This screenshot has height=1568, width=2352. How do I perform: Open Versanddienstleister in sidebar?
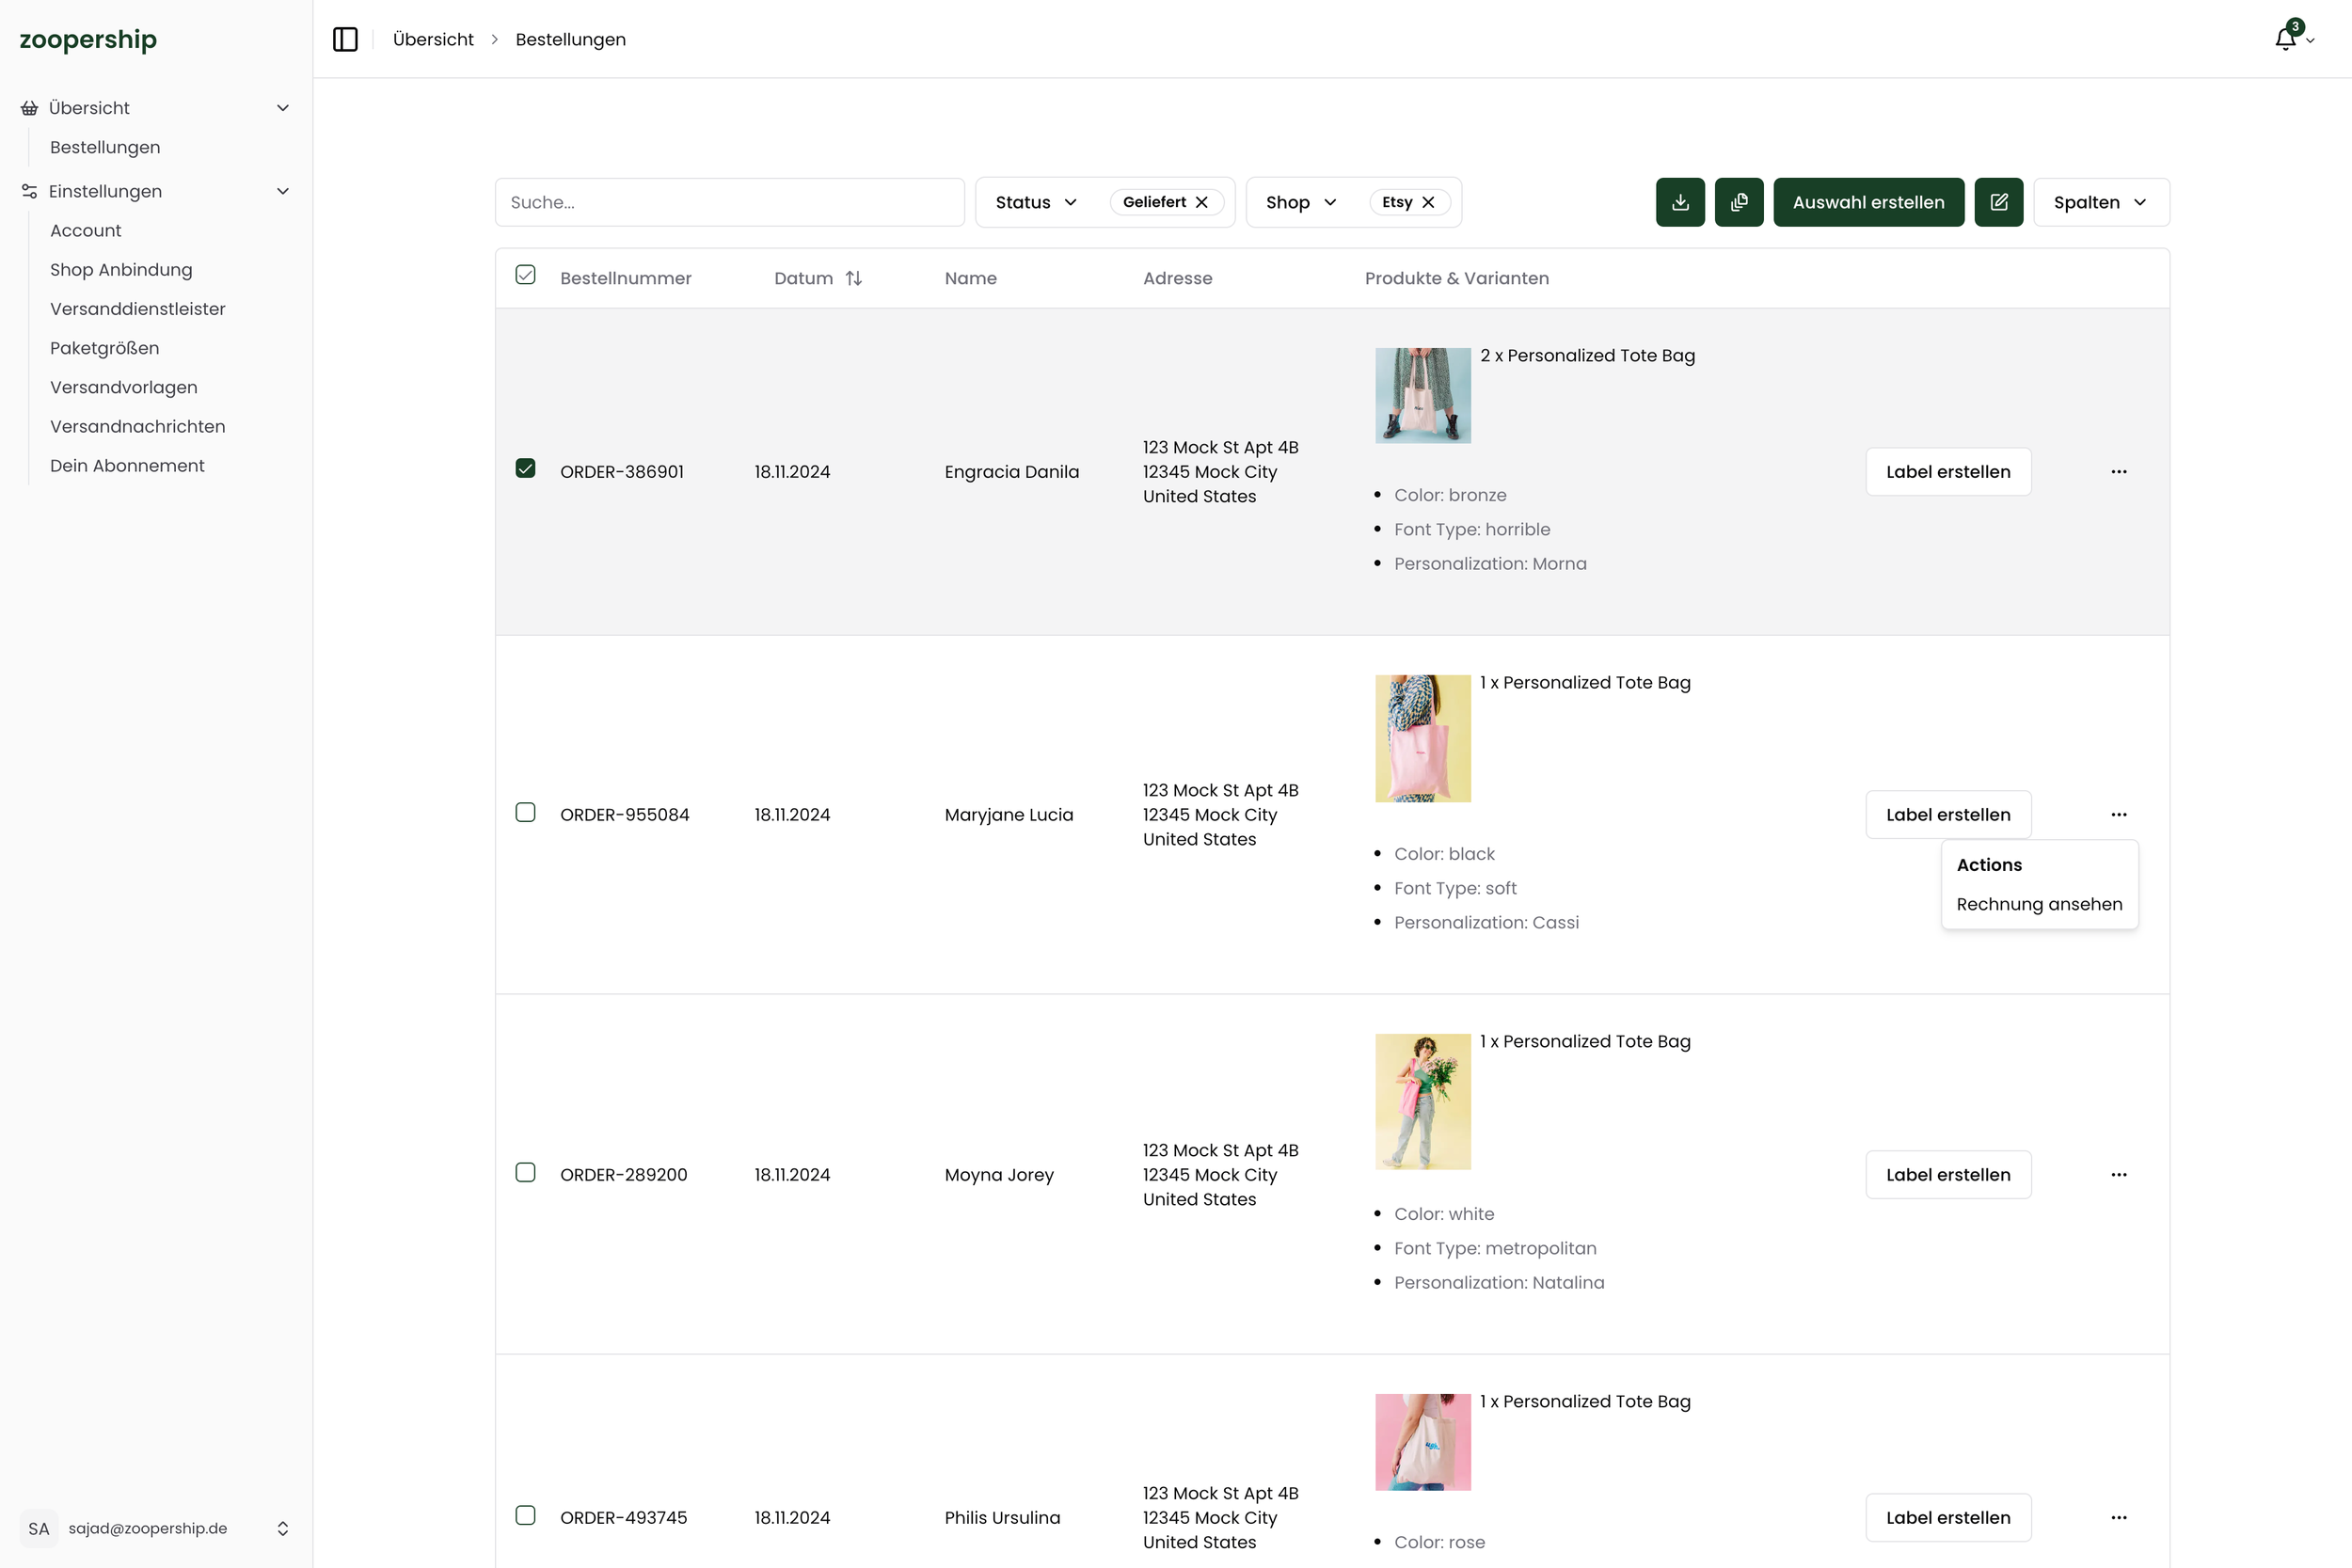(138, 309)
